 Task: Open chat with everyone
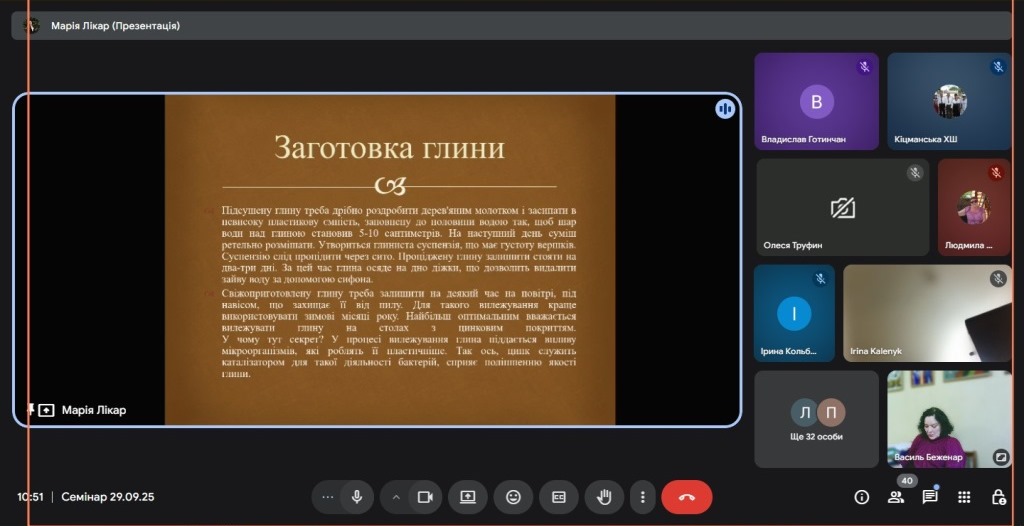pos(930,497)
